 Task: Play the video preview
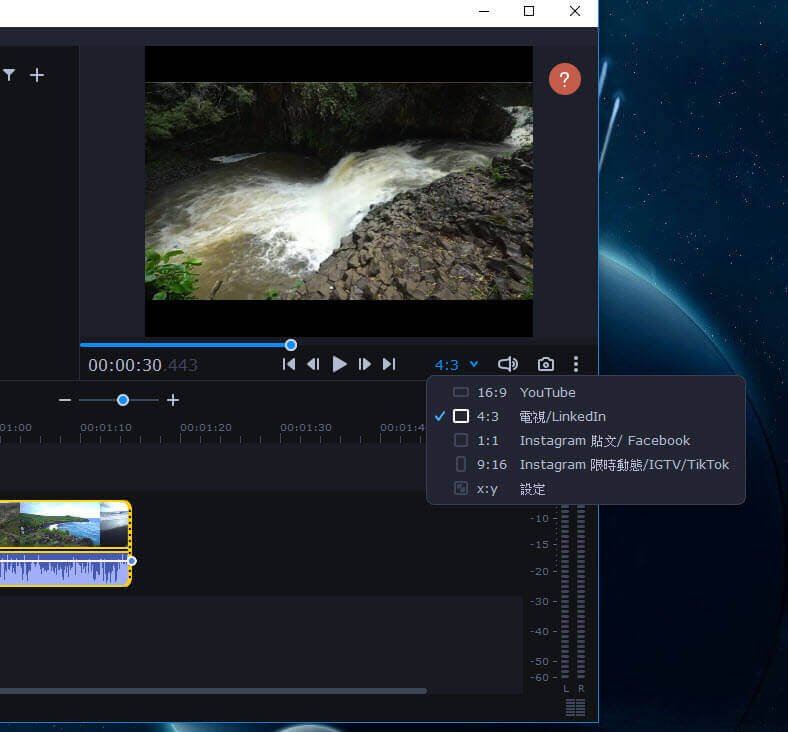pyautogui.click(x=339, y=364)
